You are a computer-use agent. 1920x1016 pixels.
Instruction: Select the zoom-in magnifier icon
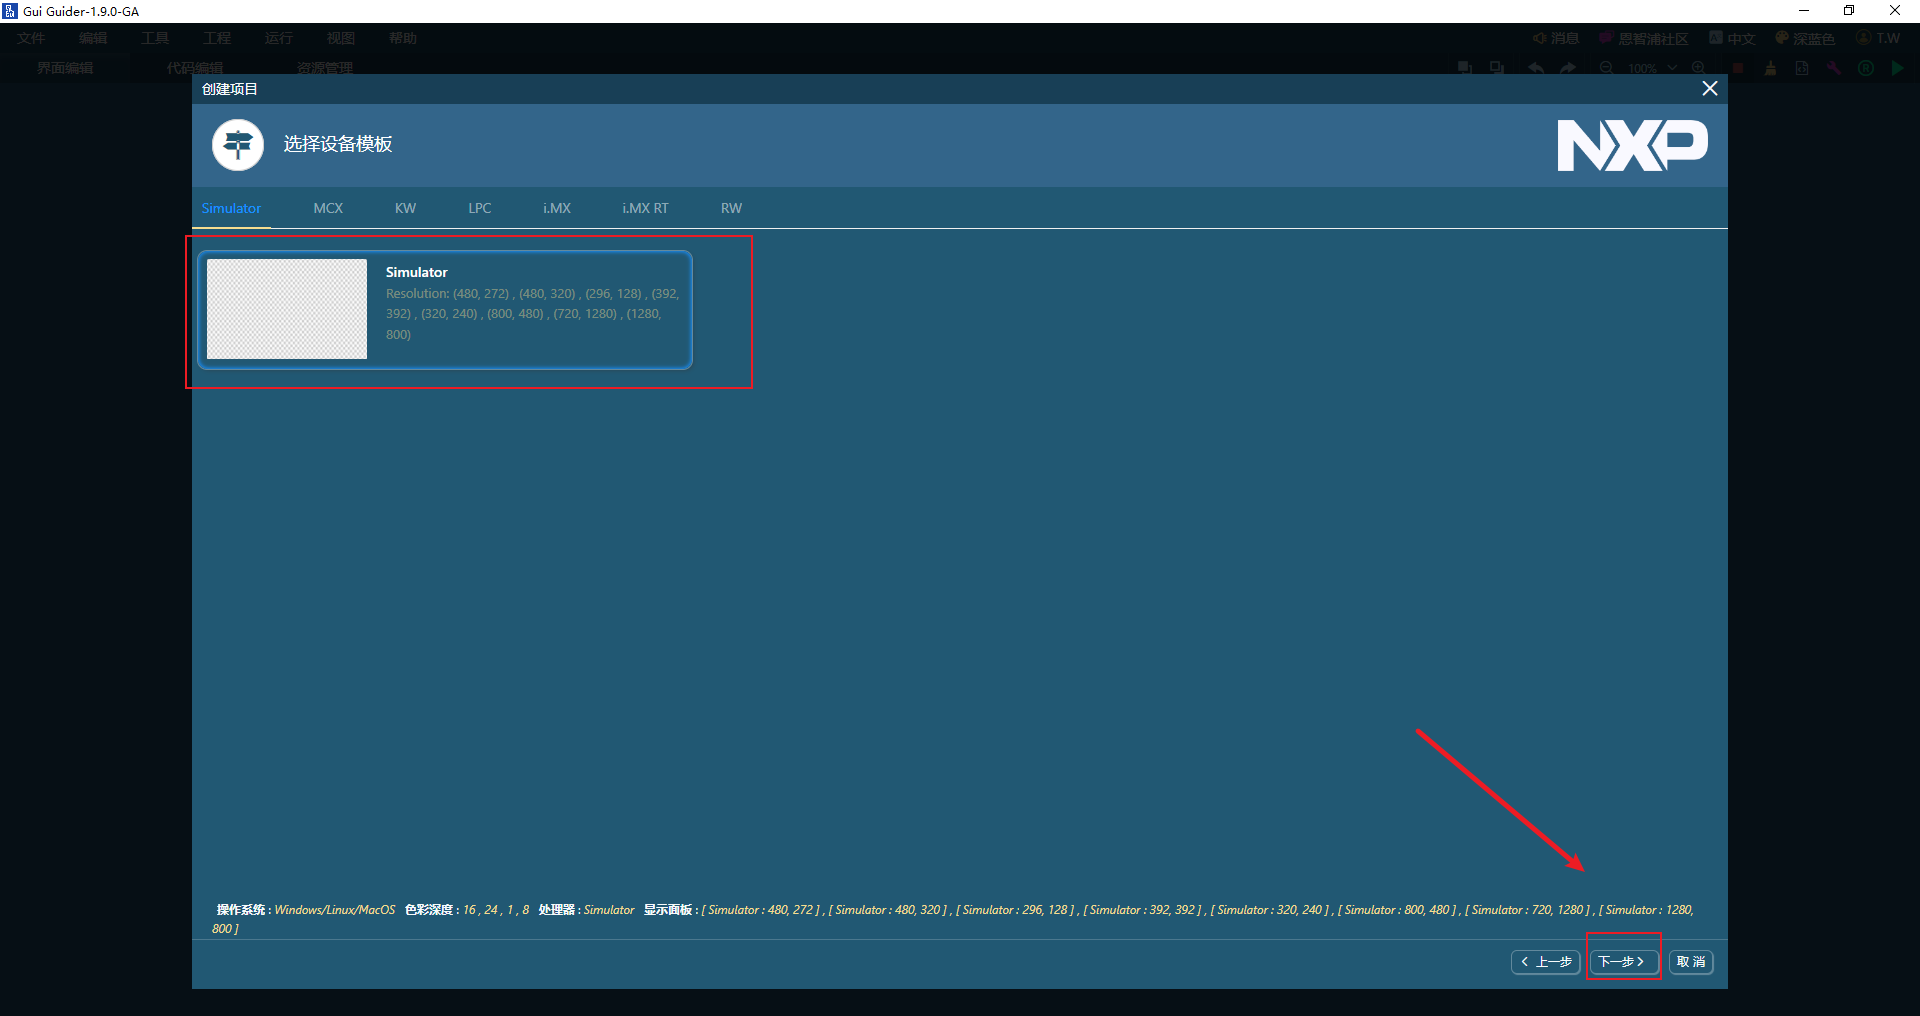click(1702, 68)
